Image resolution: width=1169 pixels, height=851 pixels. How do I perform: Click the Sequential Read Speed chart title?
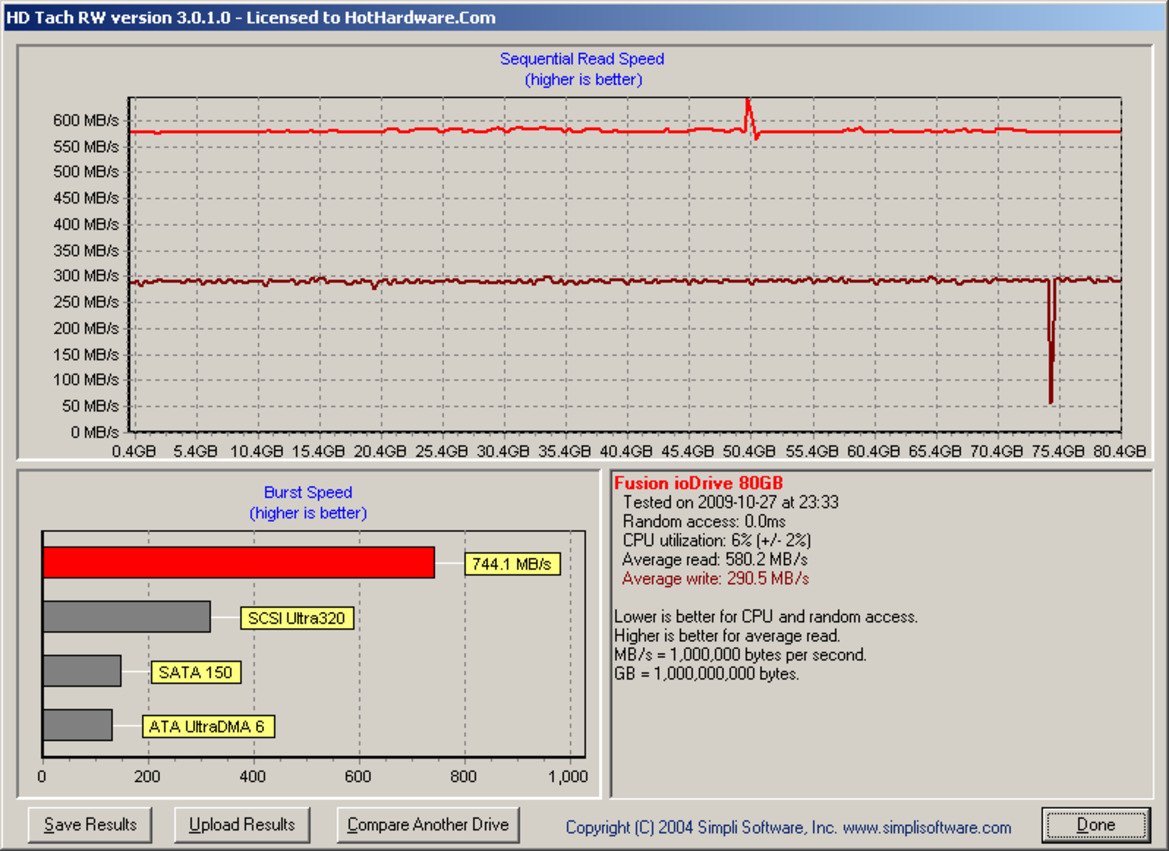(581, 58)
